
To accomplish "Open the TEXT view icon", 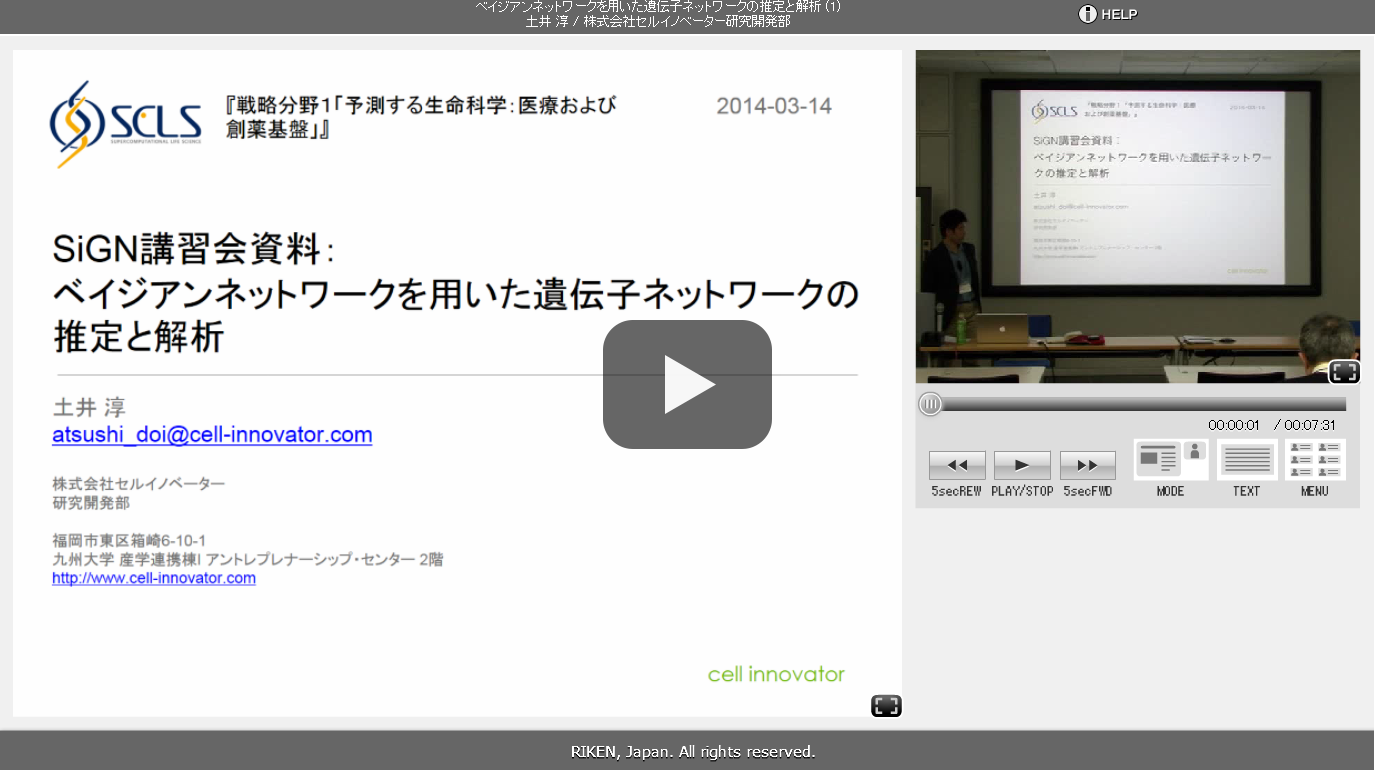I will tap(1247, 460).
